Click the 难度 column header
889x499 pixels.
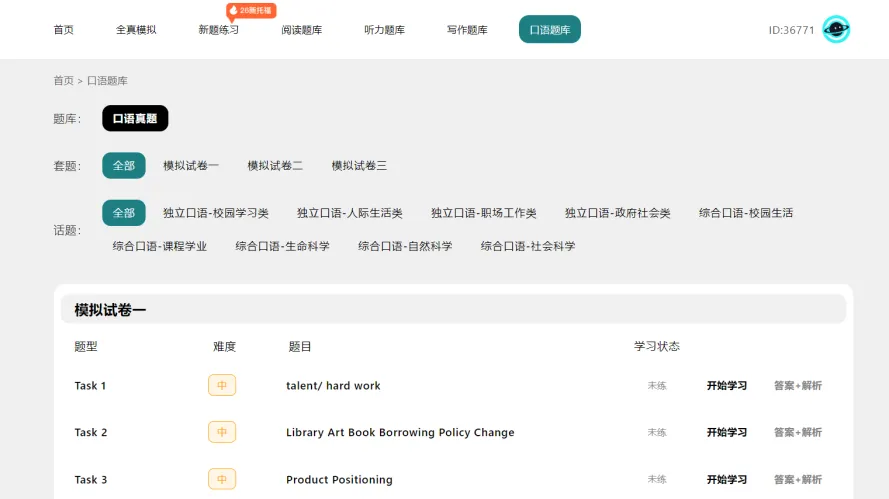225,346
